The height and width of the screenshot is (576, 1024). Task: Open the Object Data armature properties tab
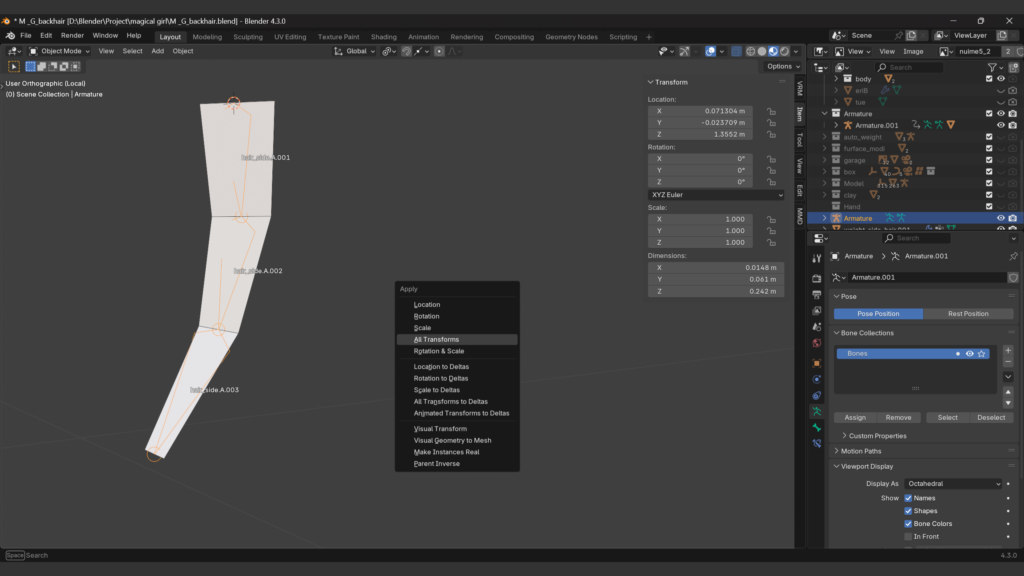[817, 411]
